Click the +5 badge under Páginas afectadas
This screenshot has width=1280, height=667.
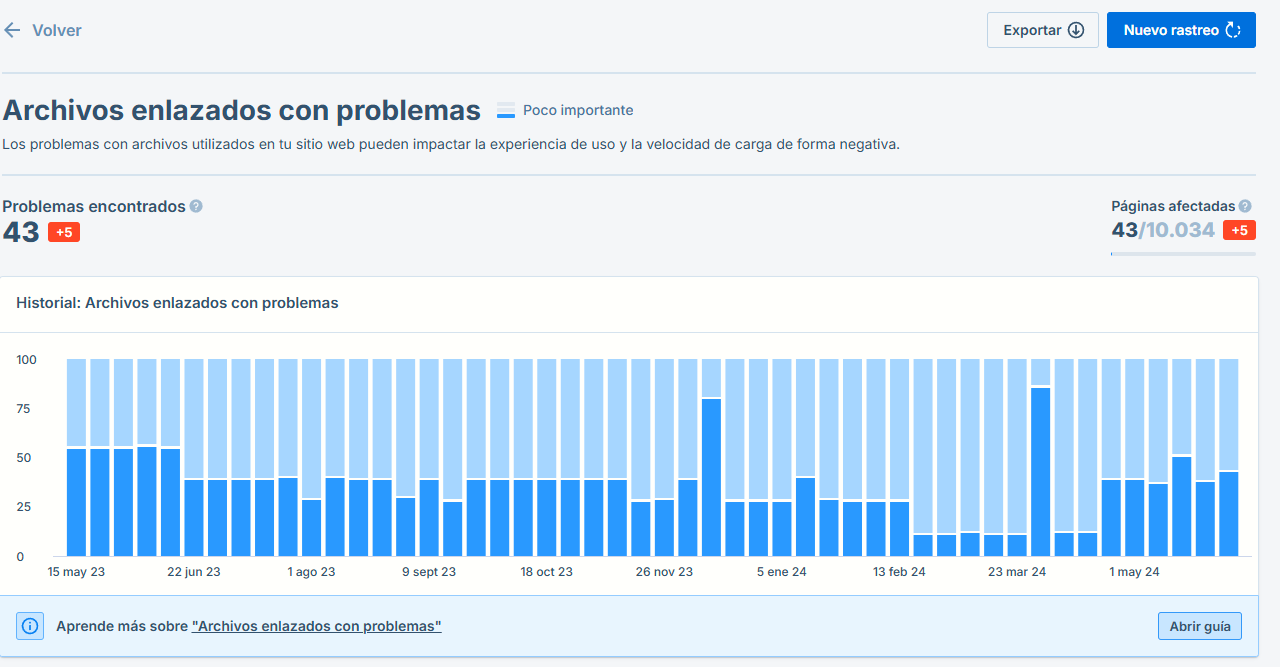click(x=1240, y=229)
